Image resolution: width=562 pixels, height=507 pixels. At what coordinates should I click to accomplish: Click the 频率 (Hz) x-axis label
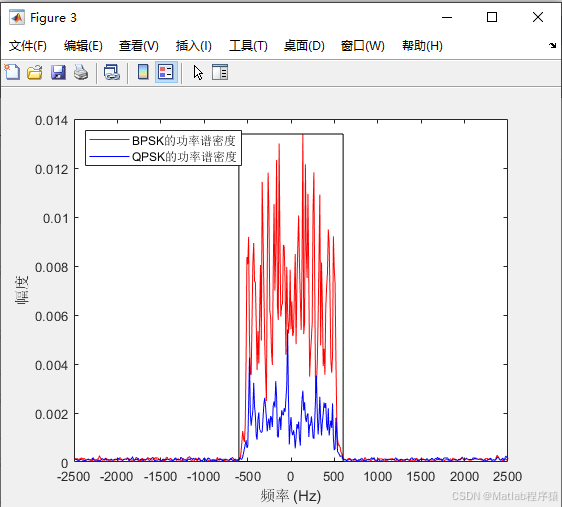(x=290, y=496)
